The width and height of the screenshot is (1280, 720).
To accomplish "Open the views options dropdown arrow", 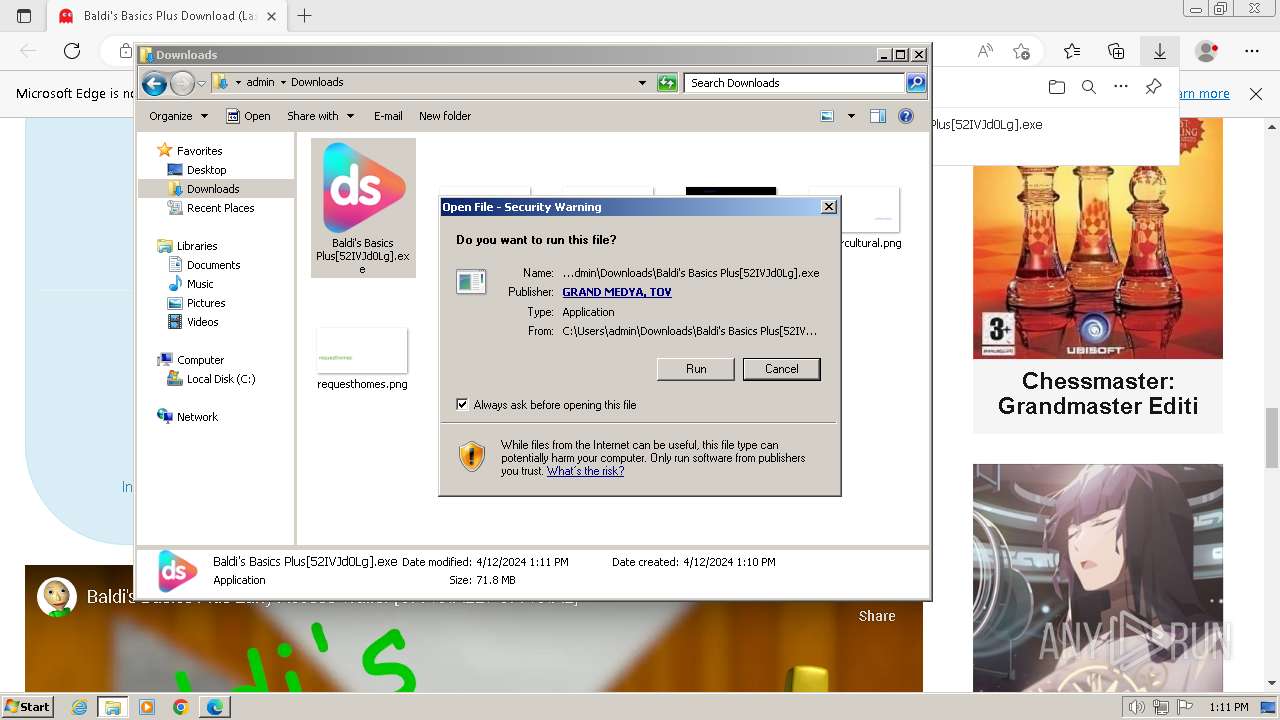I will (x=851, y=116).
